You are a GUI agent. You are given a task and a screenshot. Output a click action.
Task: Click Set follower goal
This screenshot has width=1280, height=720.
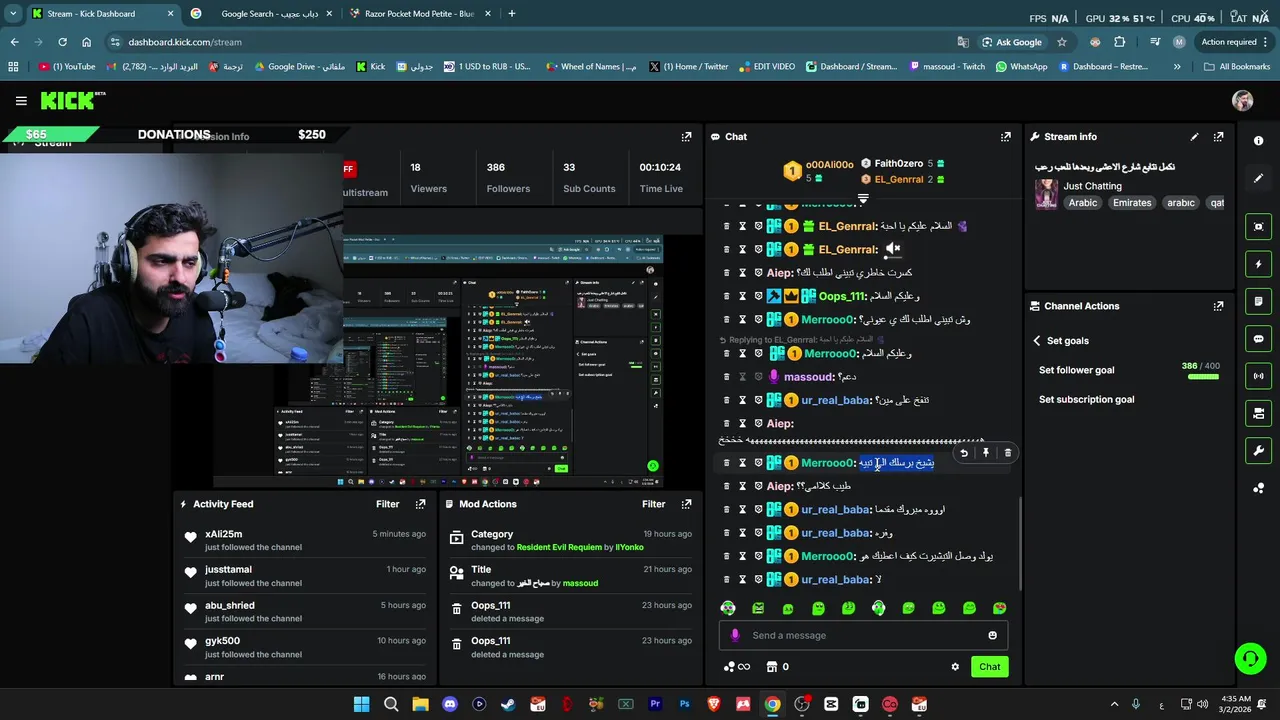click(1076, 370)
